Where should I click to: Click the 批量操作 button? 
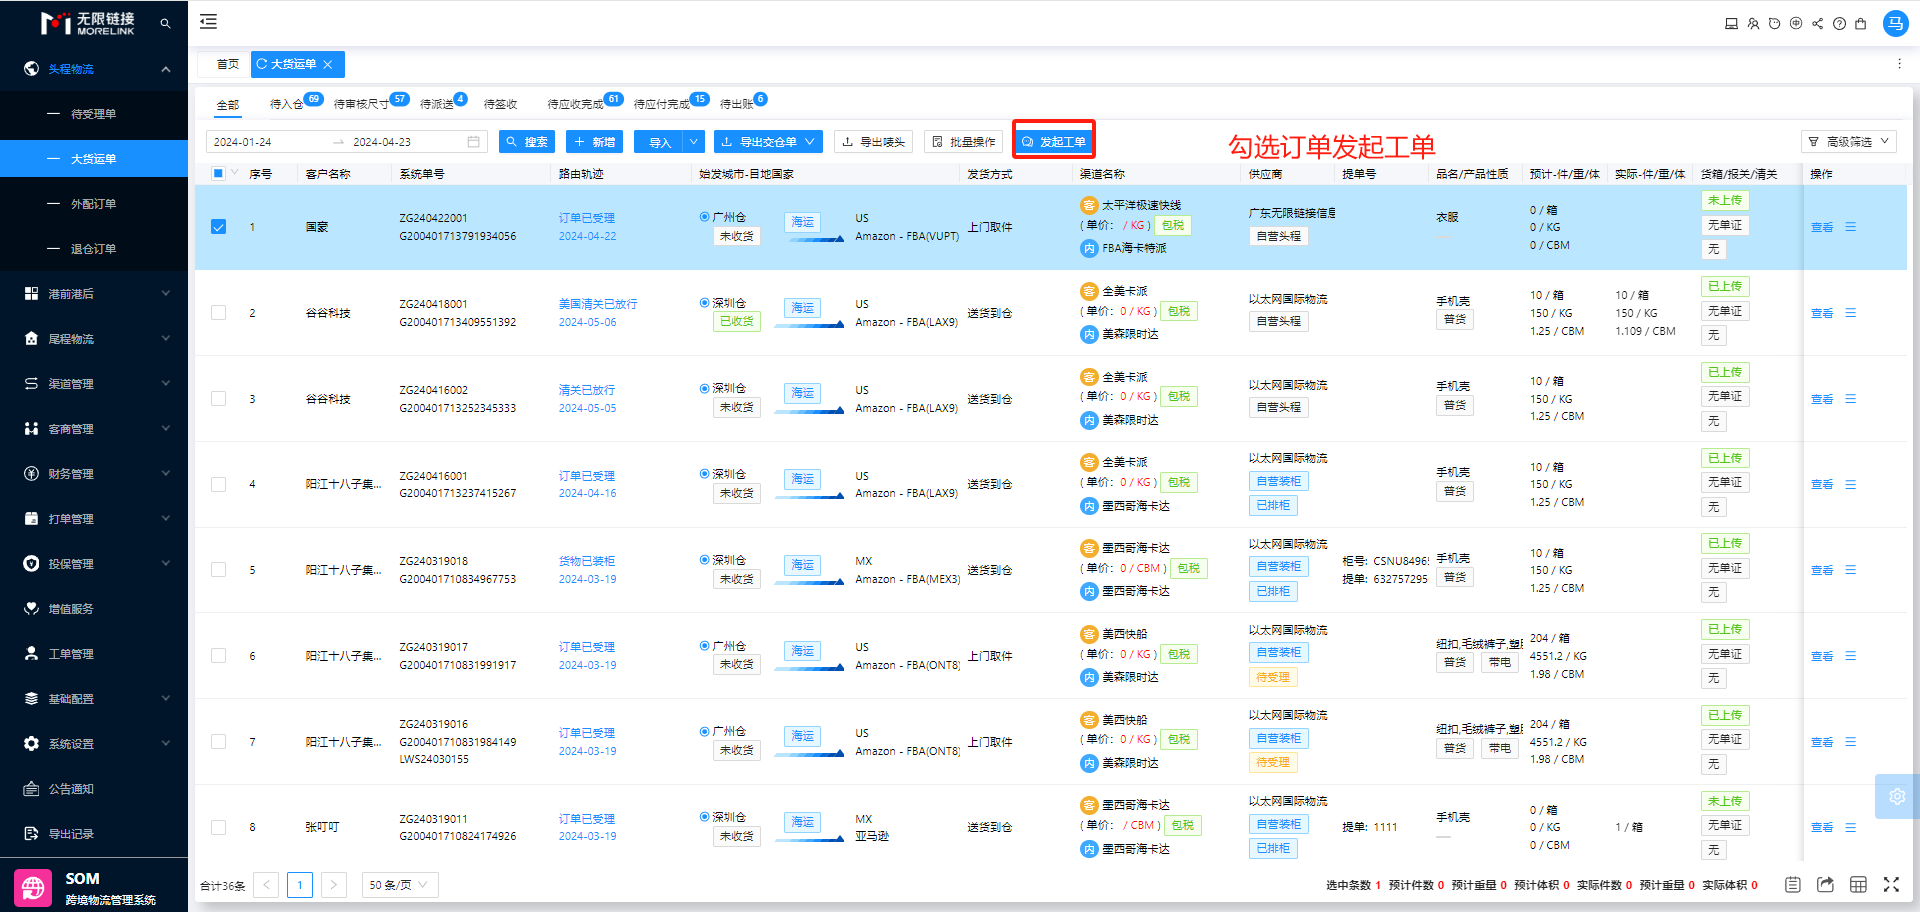pyautogui.click(x=964, y=142)
